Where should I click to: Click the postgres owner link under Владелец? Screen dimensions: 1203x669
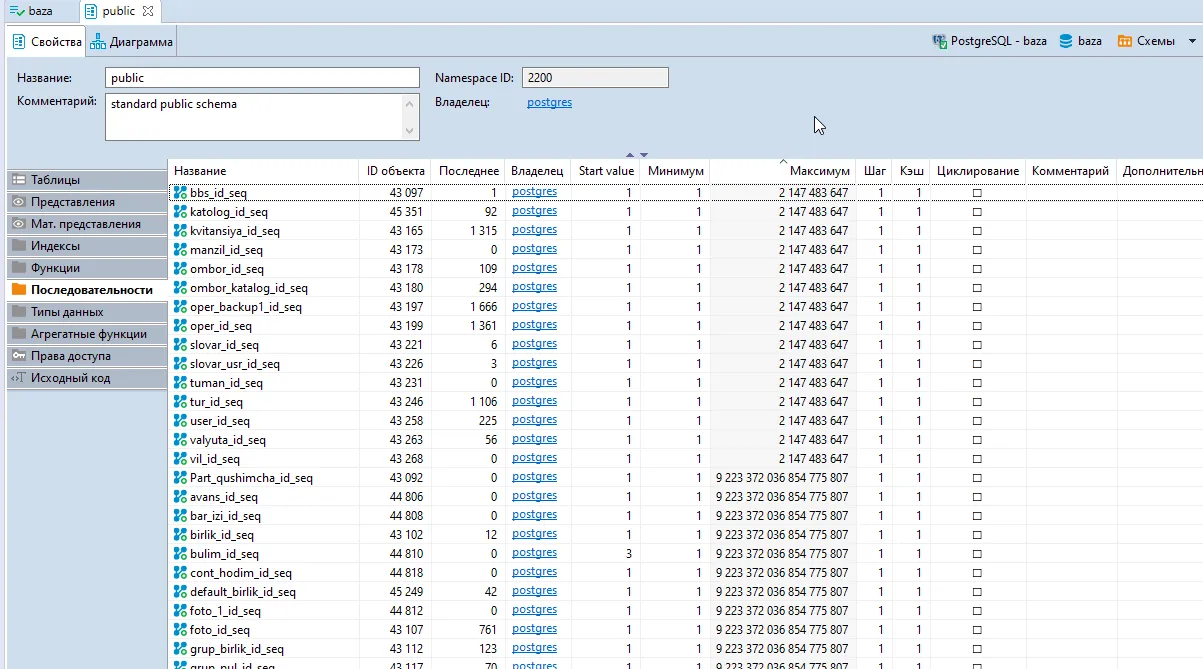click(549, 102)
